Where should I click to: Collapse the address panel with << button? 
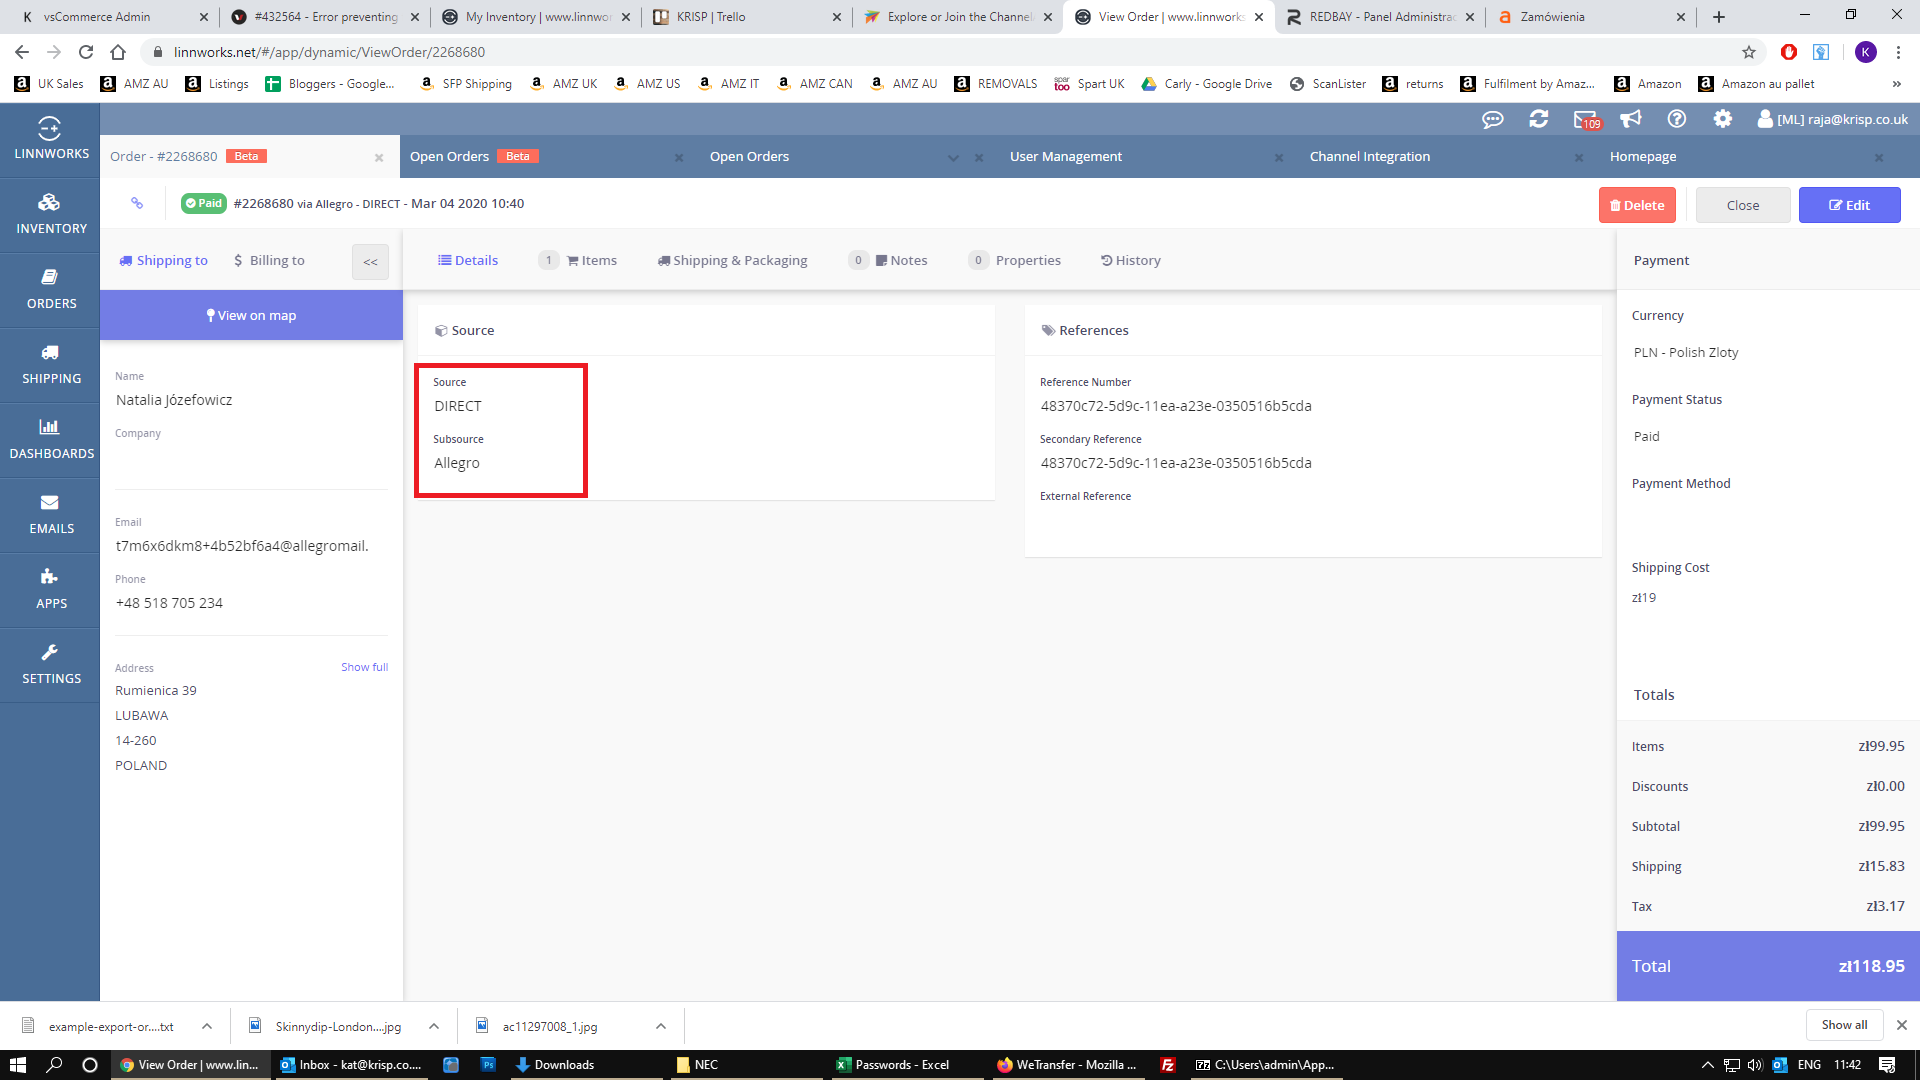370,262
